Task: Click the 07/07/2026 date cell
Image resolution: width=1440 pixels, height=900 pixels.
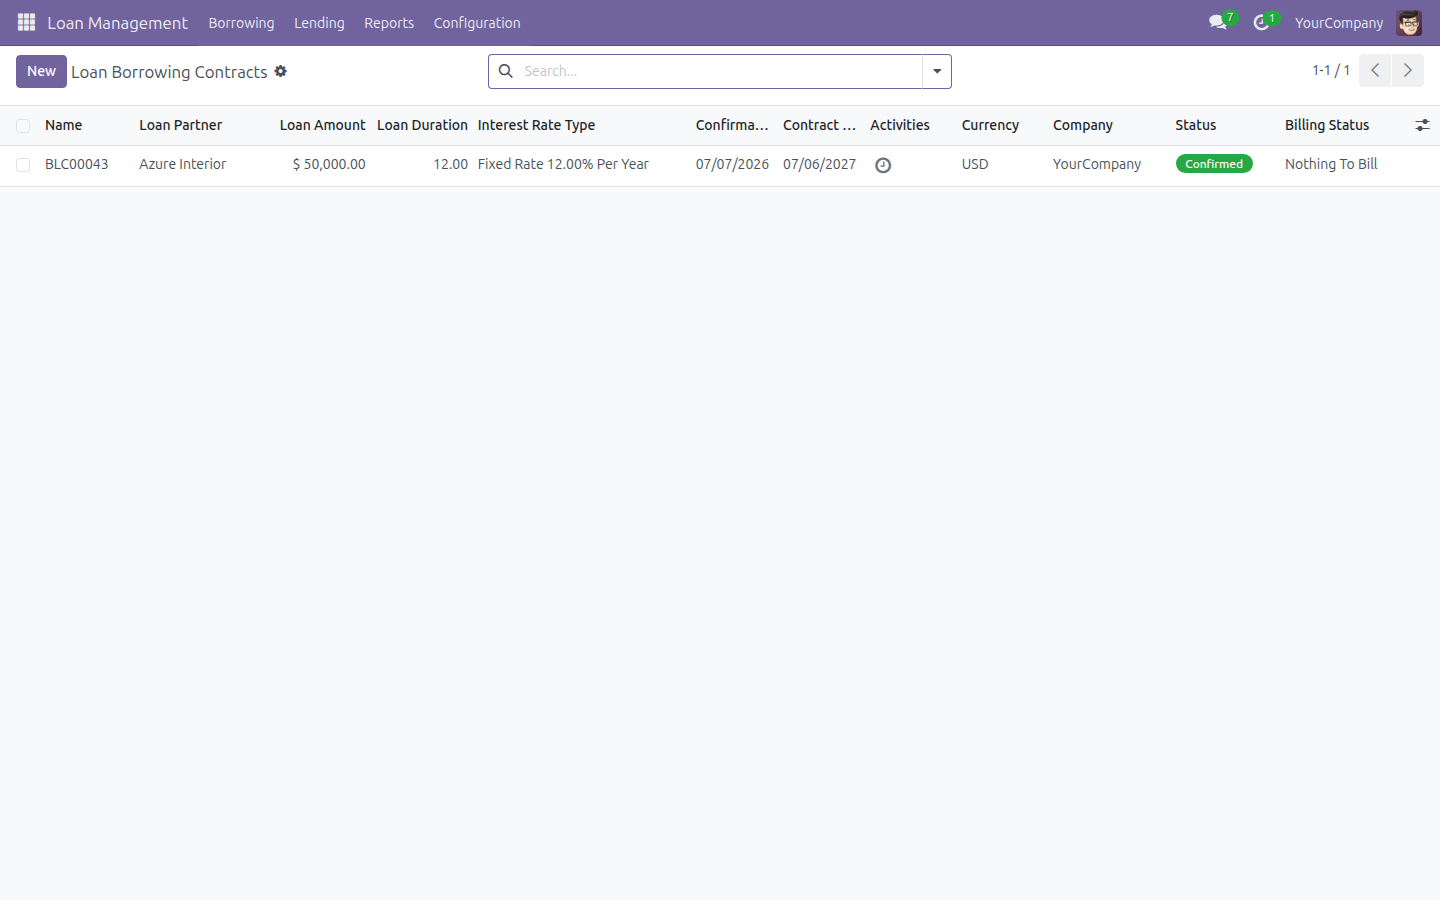Action: click(732, 164)
